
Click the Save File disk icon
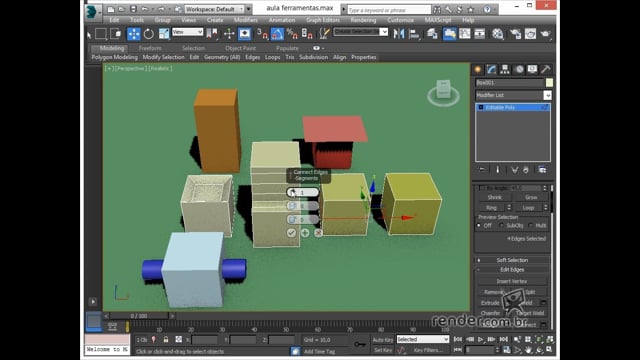(133, 9)
